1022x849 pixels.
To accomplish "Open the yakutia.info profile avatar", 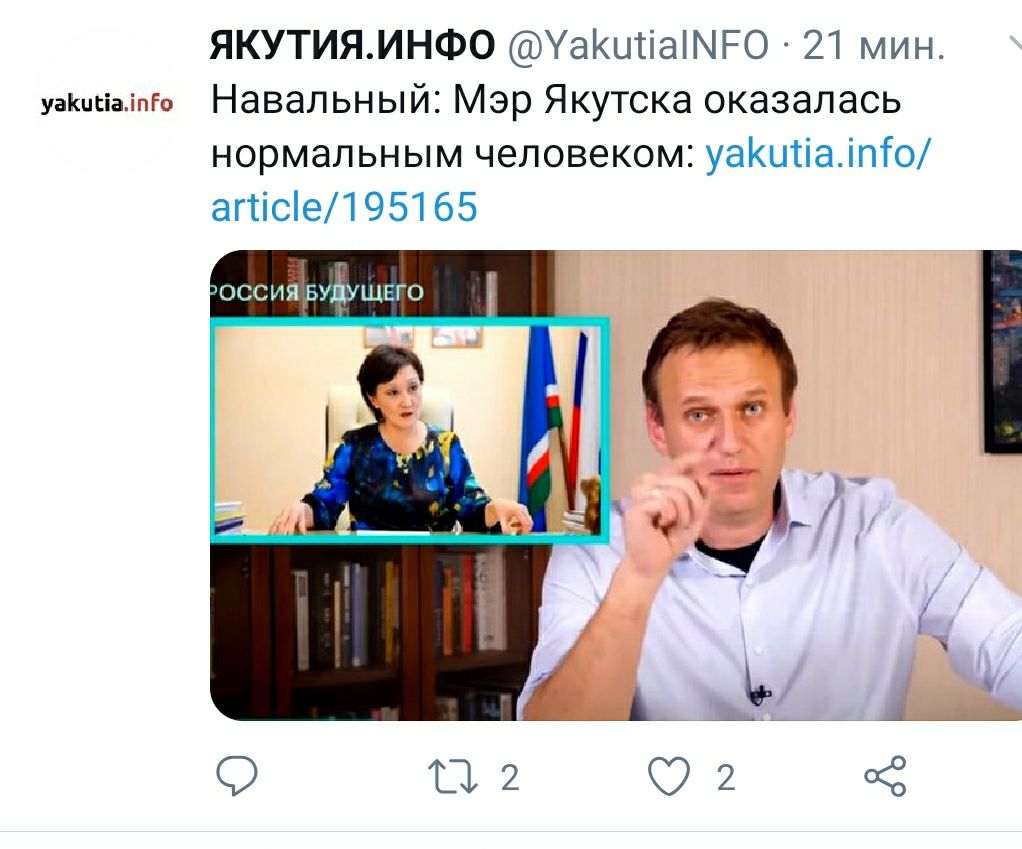I will click(107, 103).
